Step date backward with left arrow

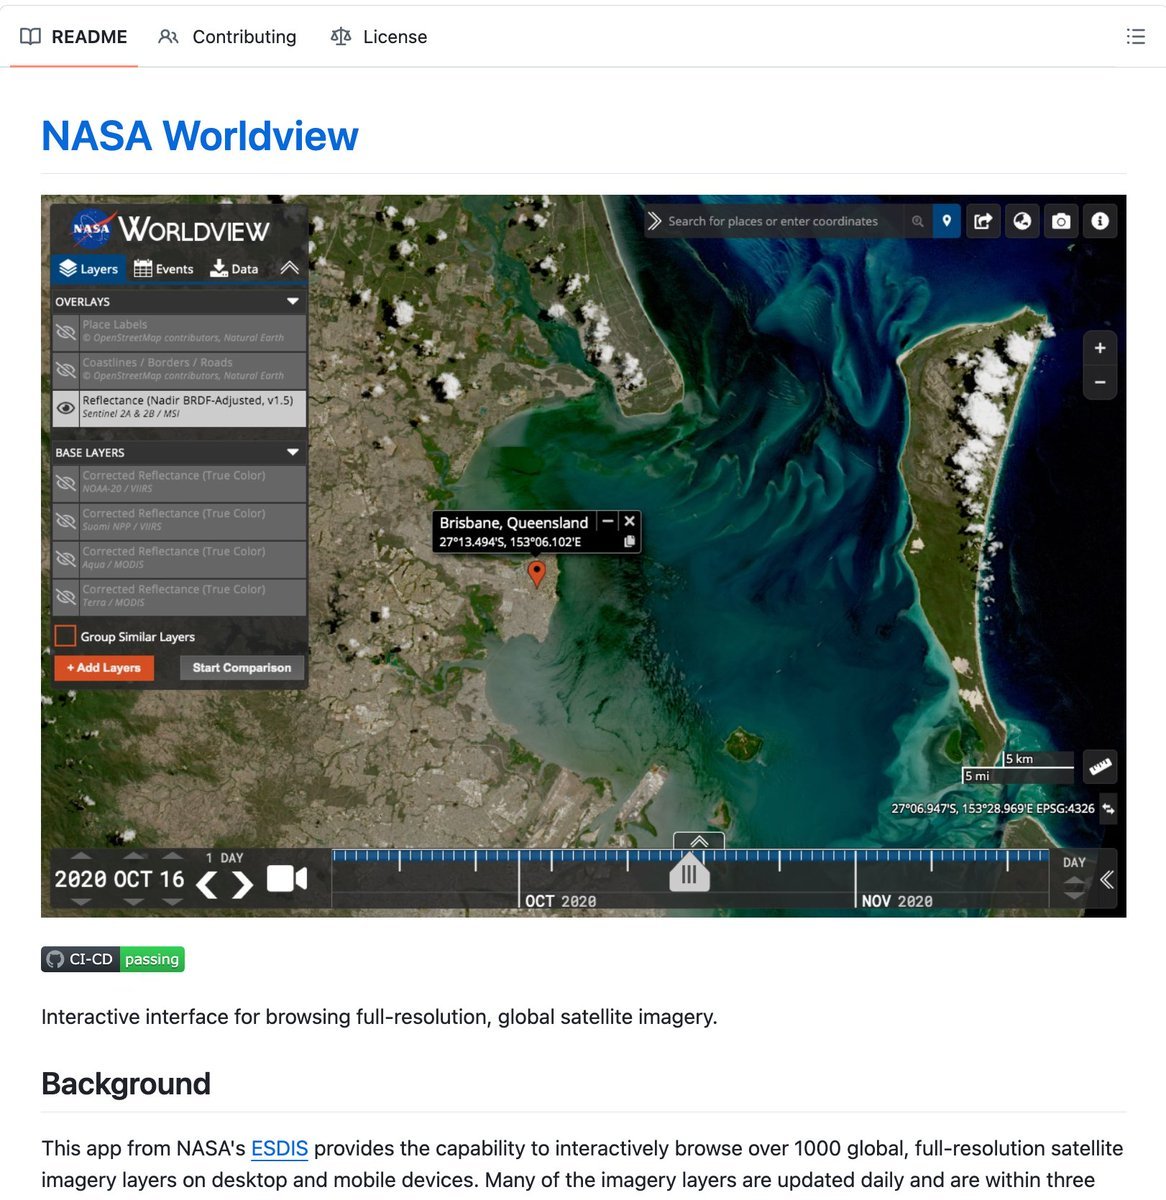pos(207,884)
